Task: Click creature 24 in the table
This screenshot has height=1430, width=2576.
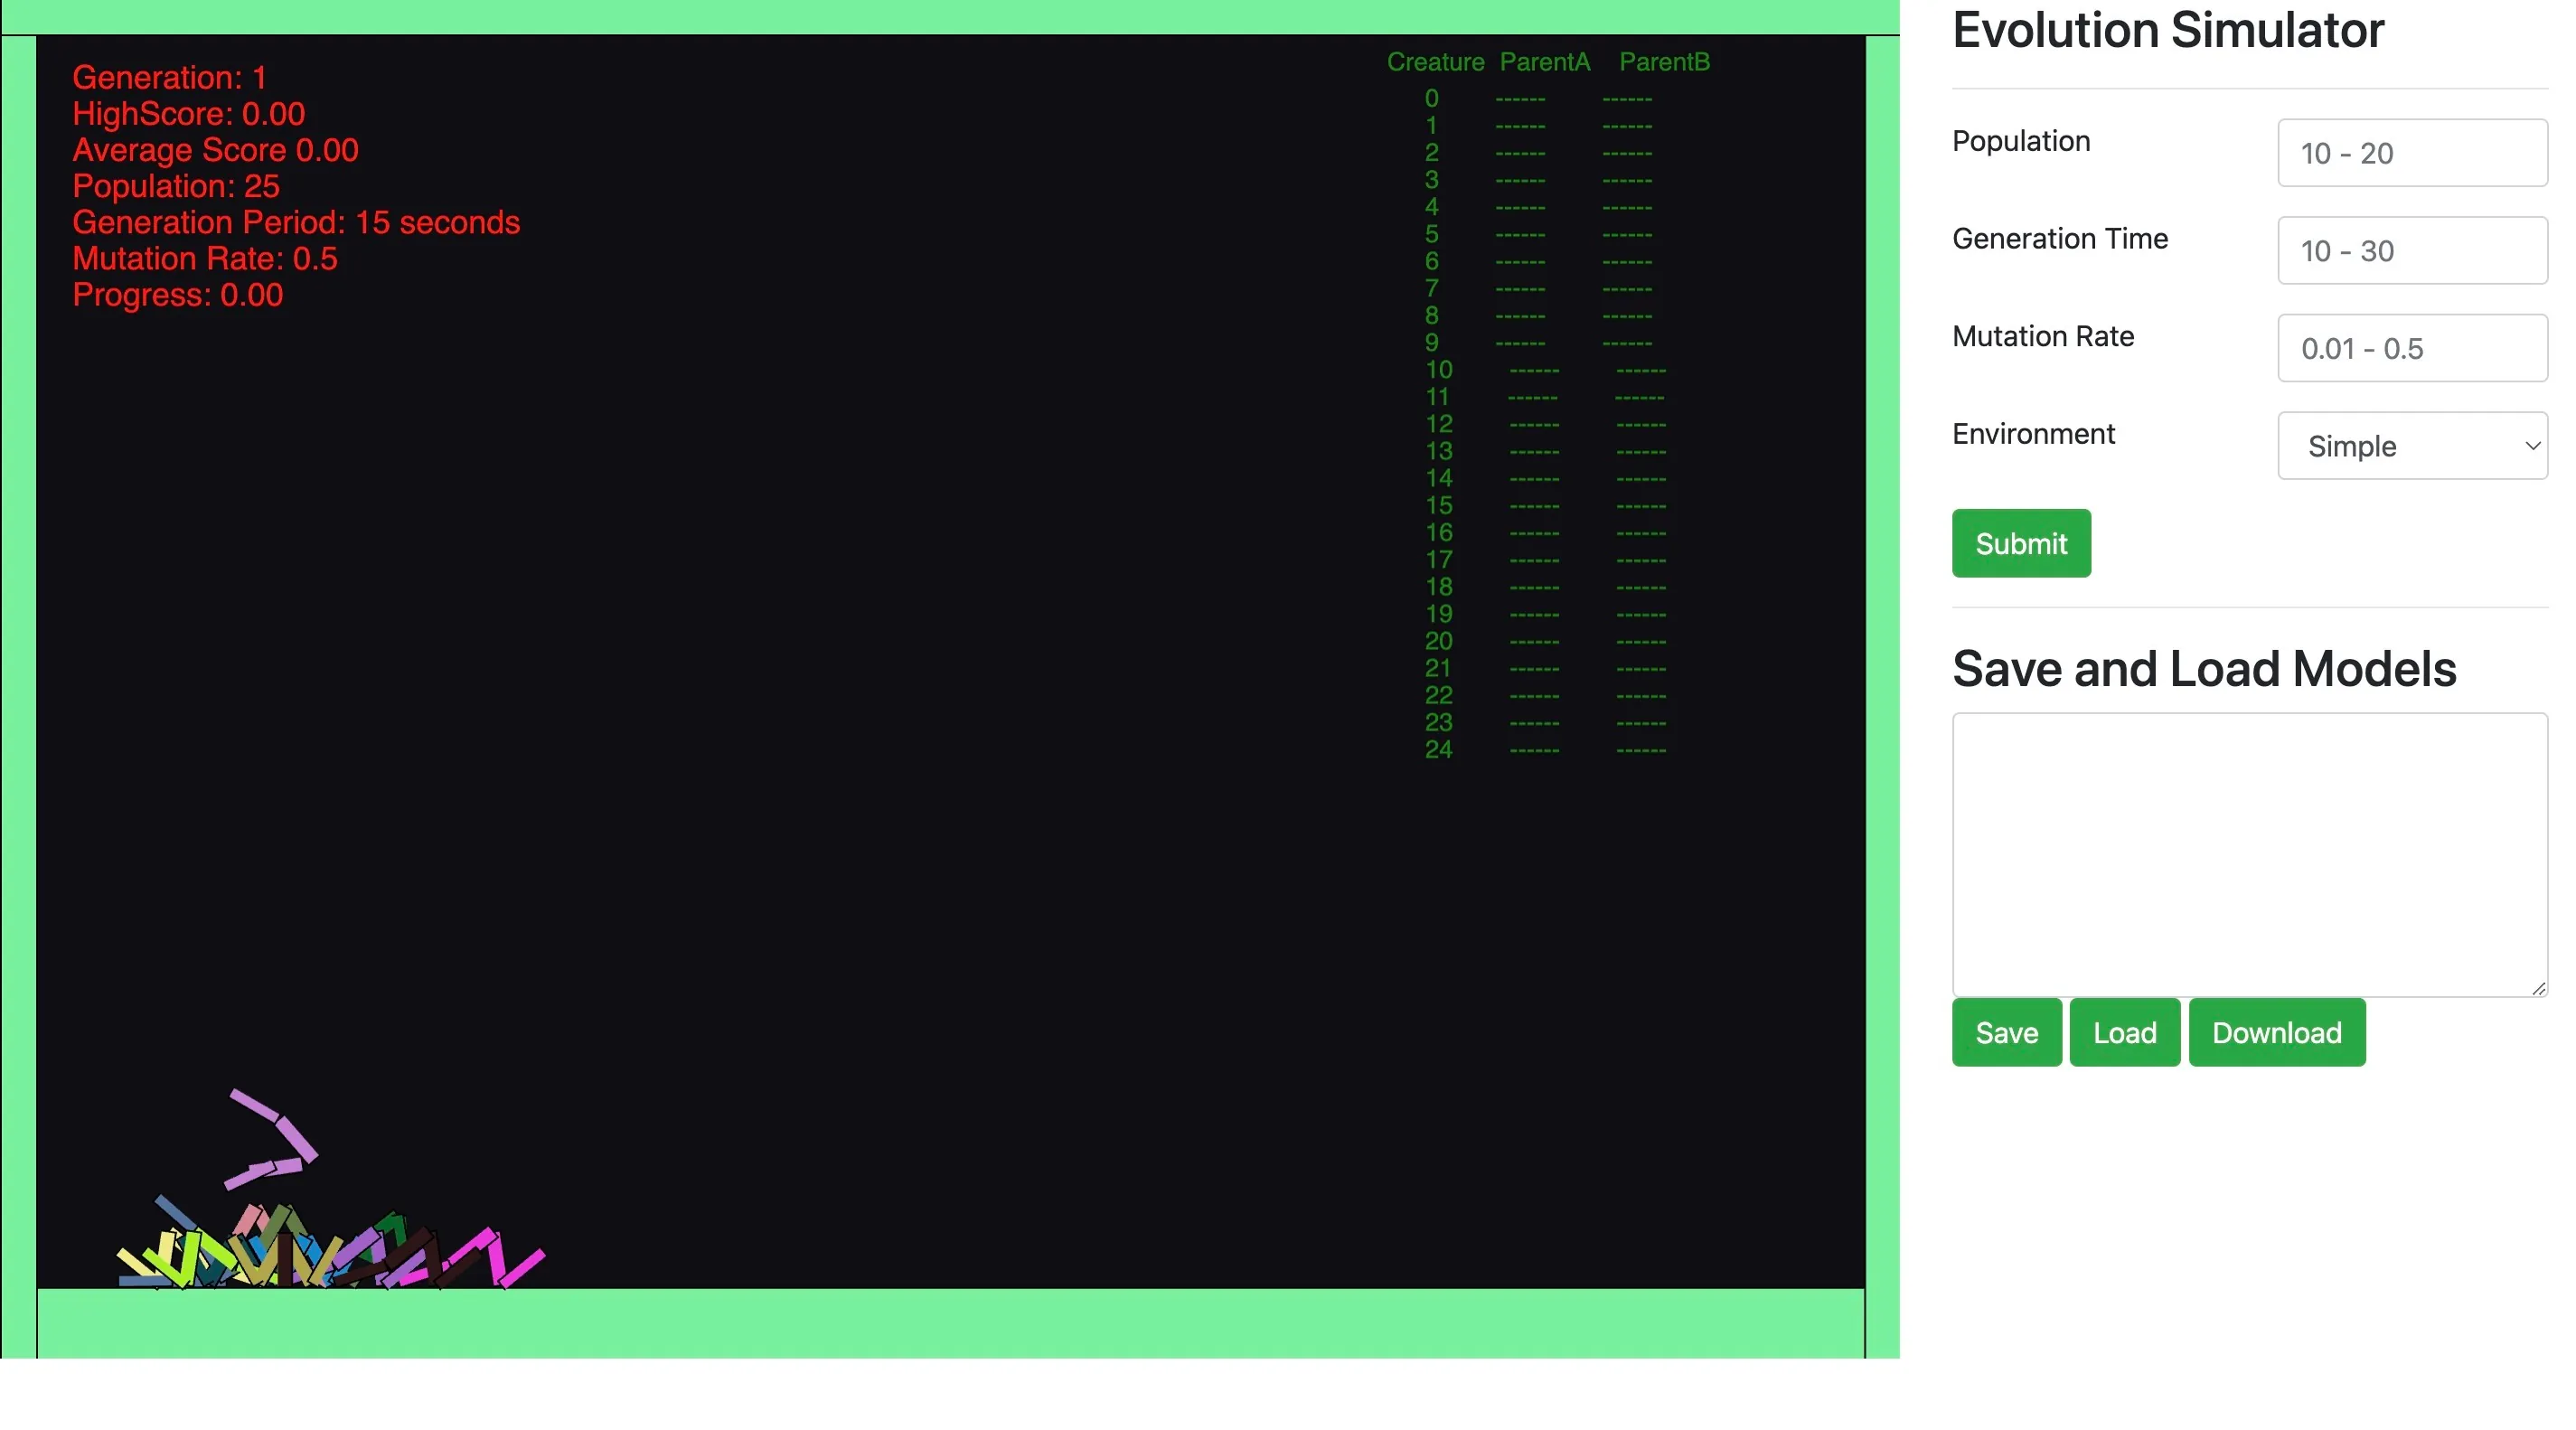Action: [x=1437, y=749]
